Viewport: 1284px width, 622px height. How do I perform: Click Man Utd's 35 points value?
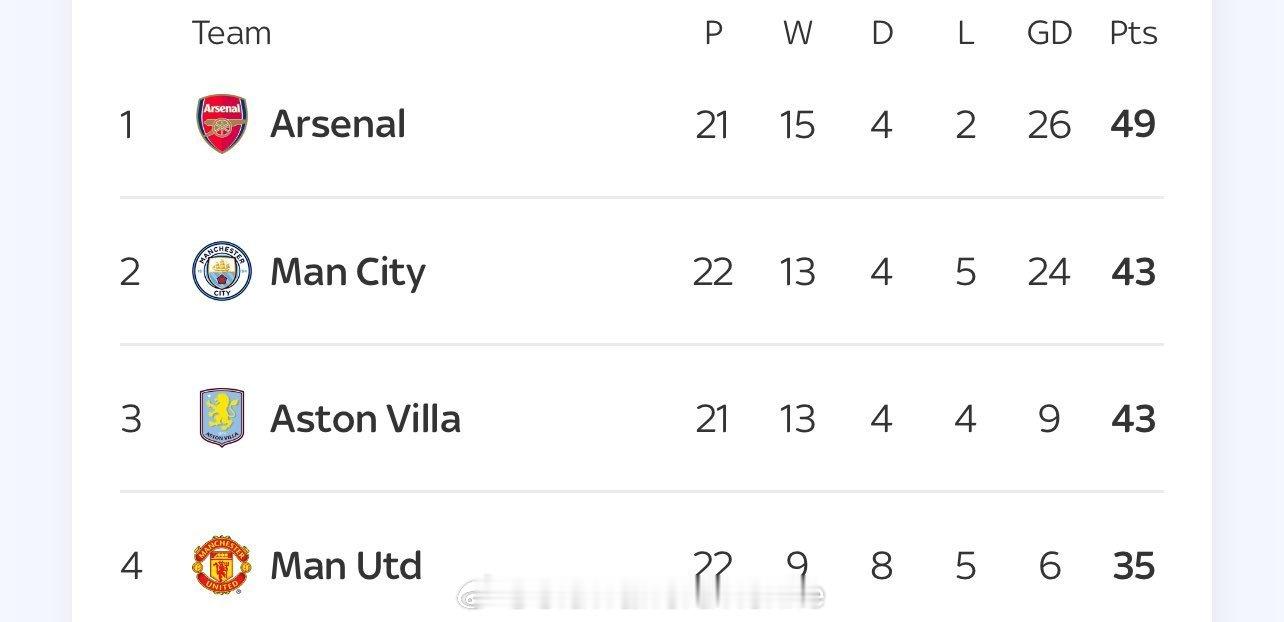(x=1133, y=566)
